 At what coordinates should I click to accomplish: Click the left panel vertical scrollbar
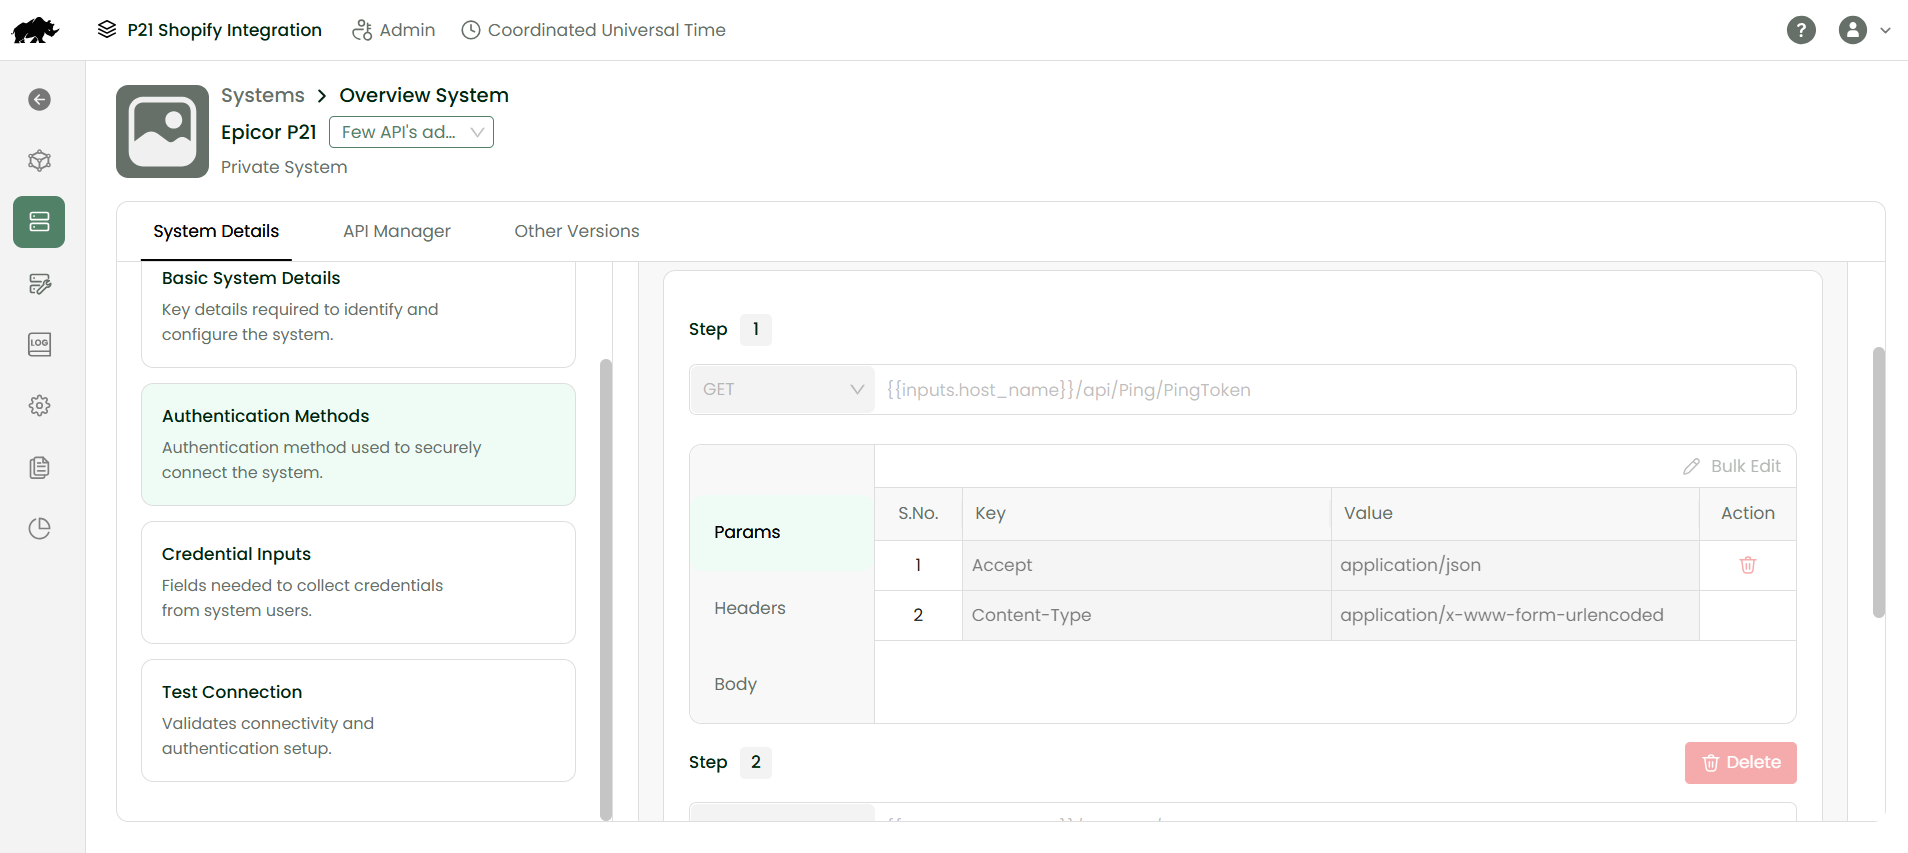[x=606, y=589]
